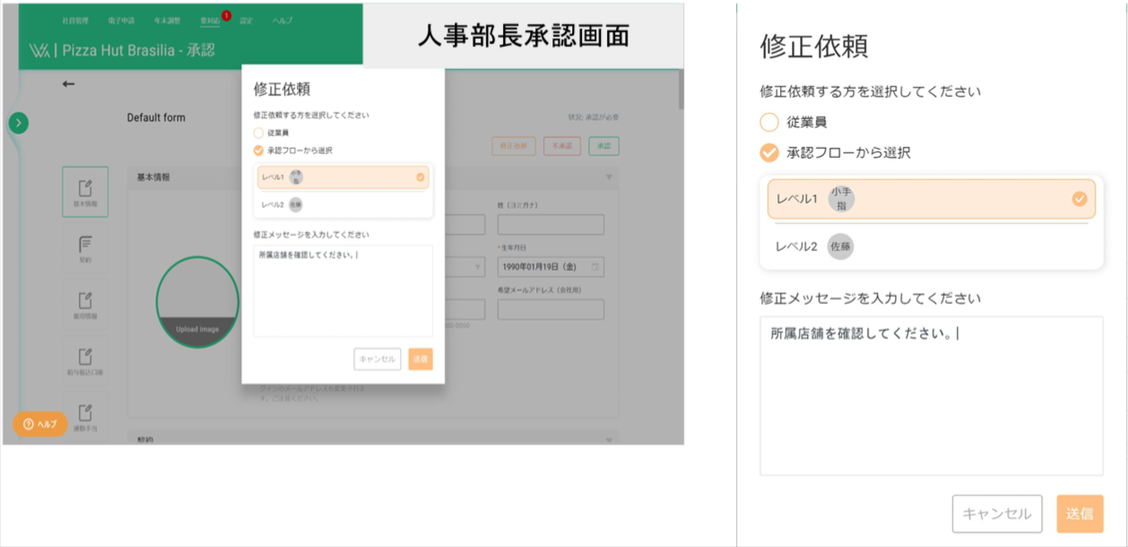
Task: Go back using the left arrow icon
Action: (68, 84)
